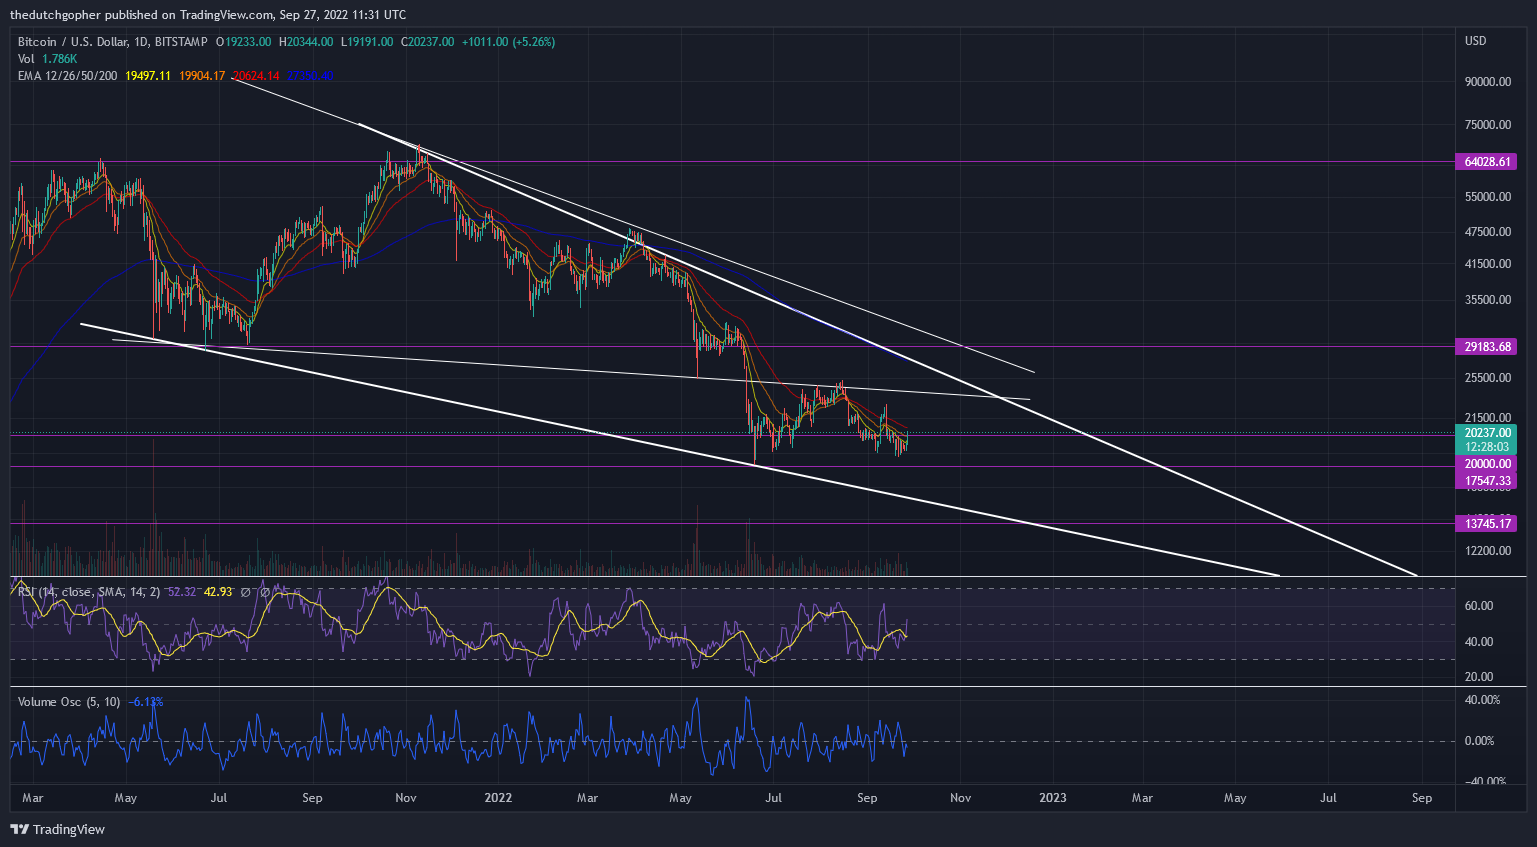
Task: Click the Vol 1.786K legend
Action: (x=47, y=59)
